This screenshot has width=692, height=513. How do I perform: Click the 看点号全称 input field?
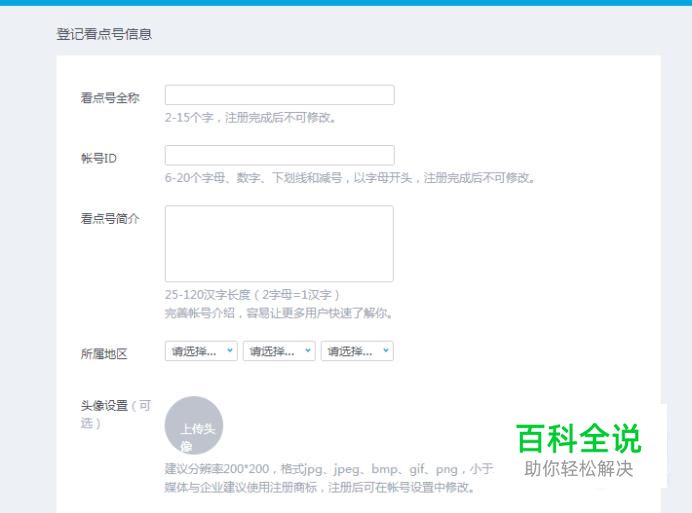(x=279, y=95)
